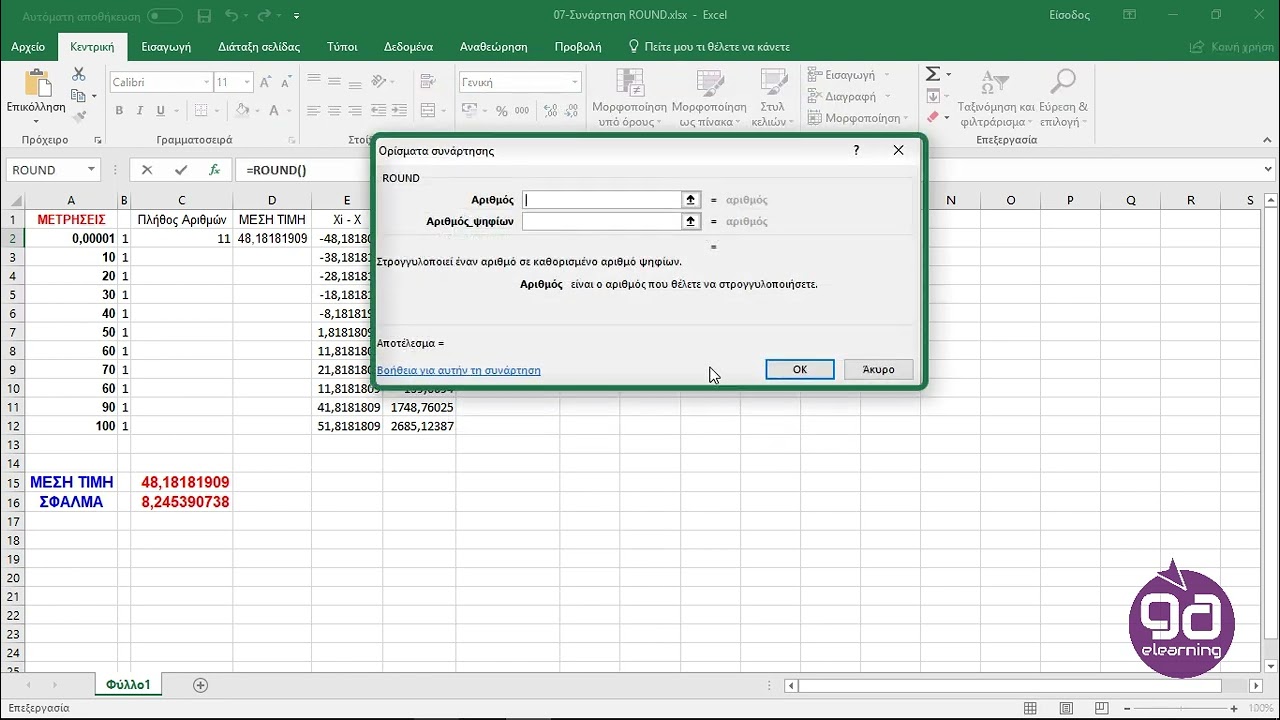Click the Clear eraser icon
The image size is (1280, 720).
tap(932, 117)
